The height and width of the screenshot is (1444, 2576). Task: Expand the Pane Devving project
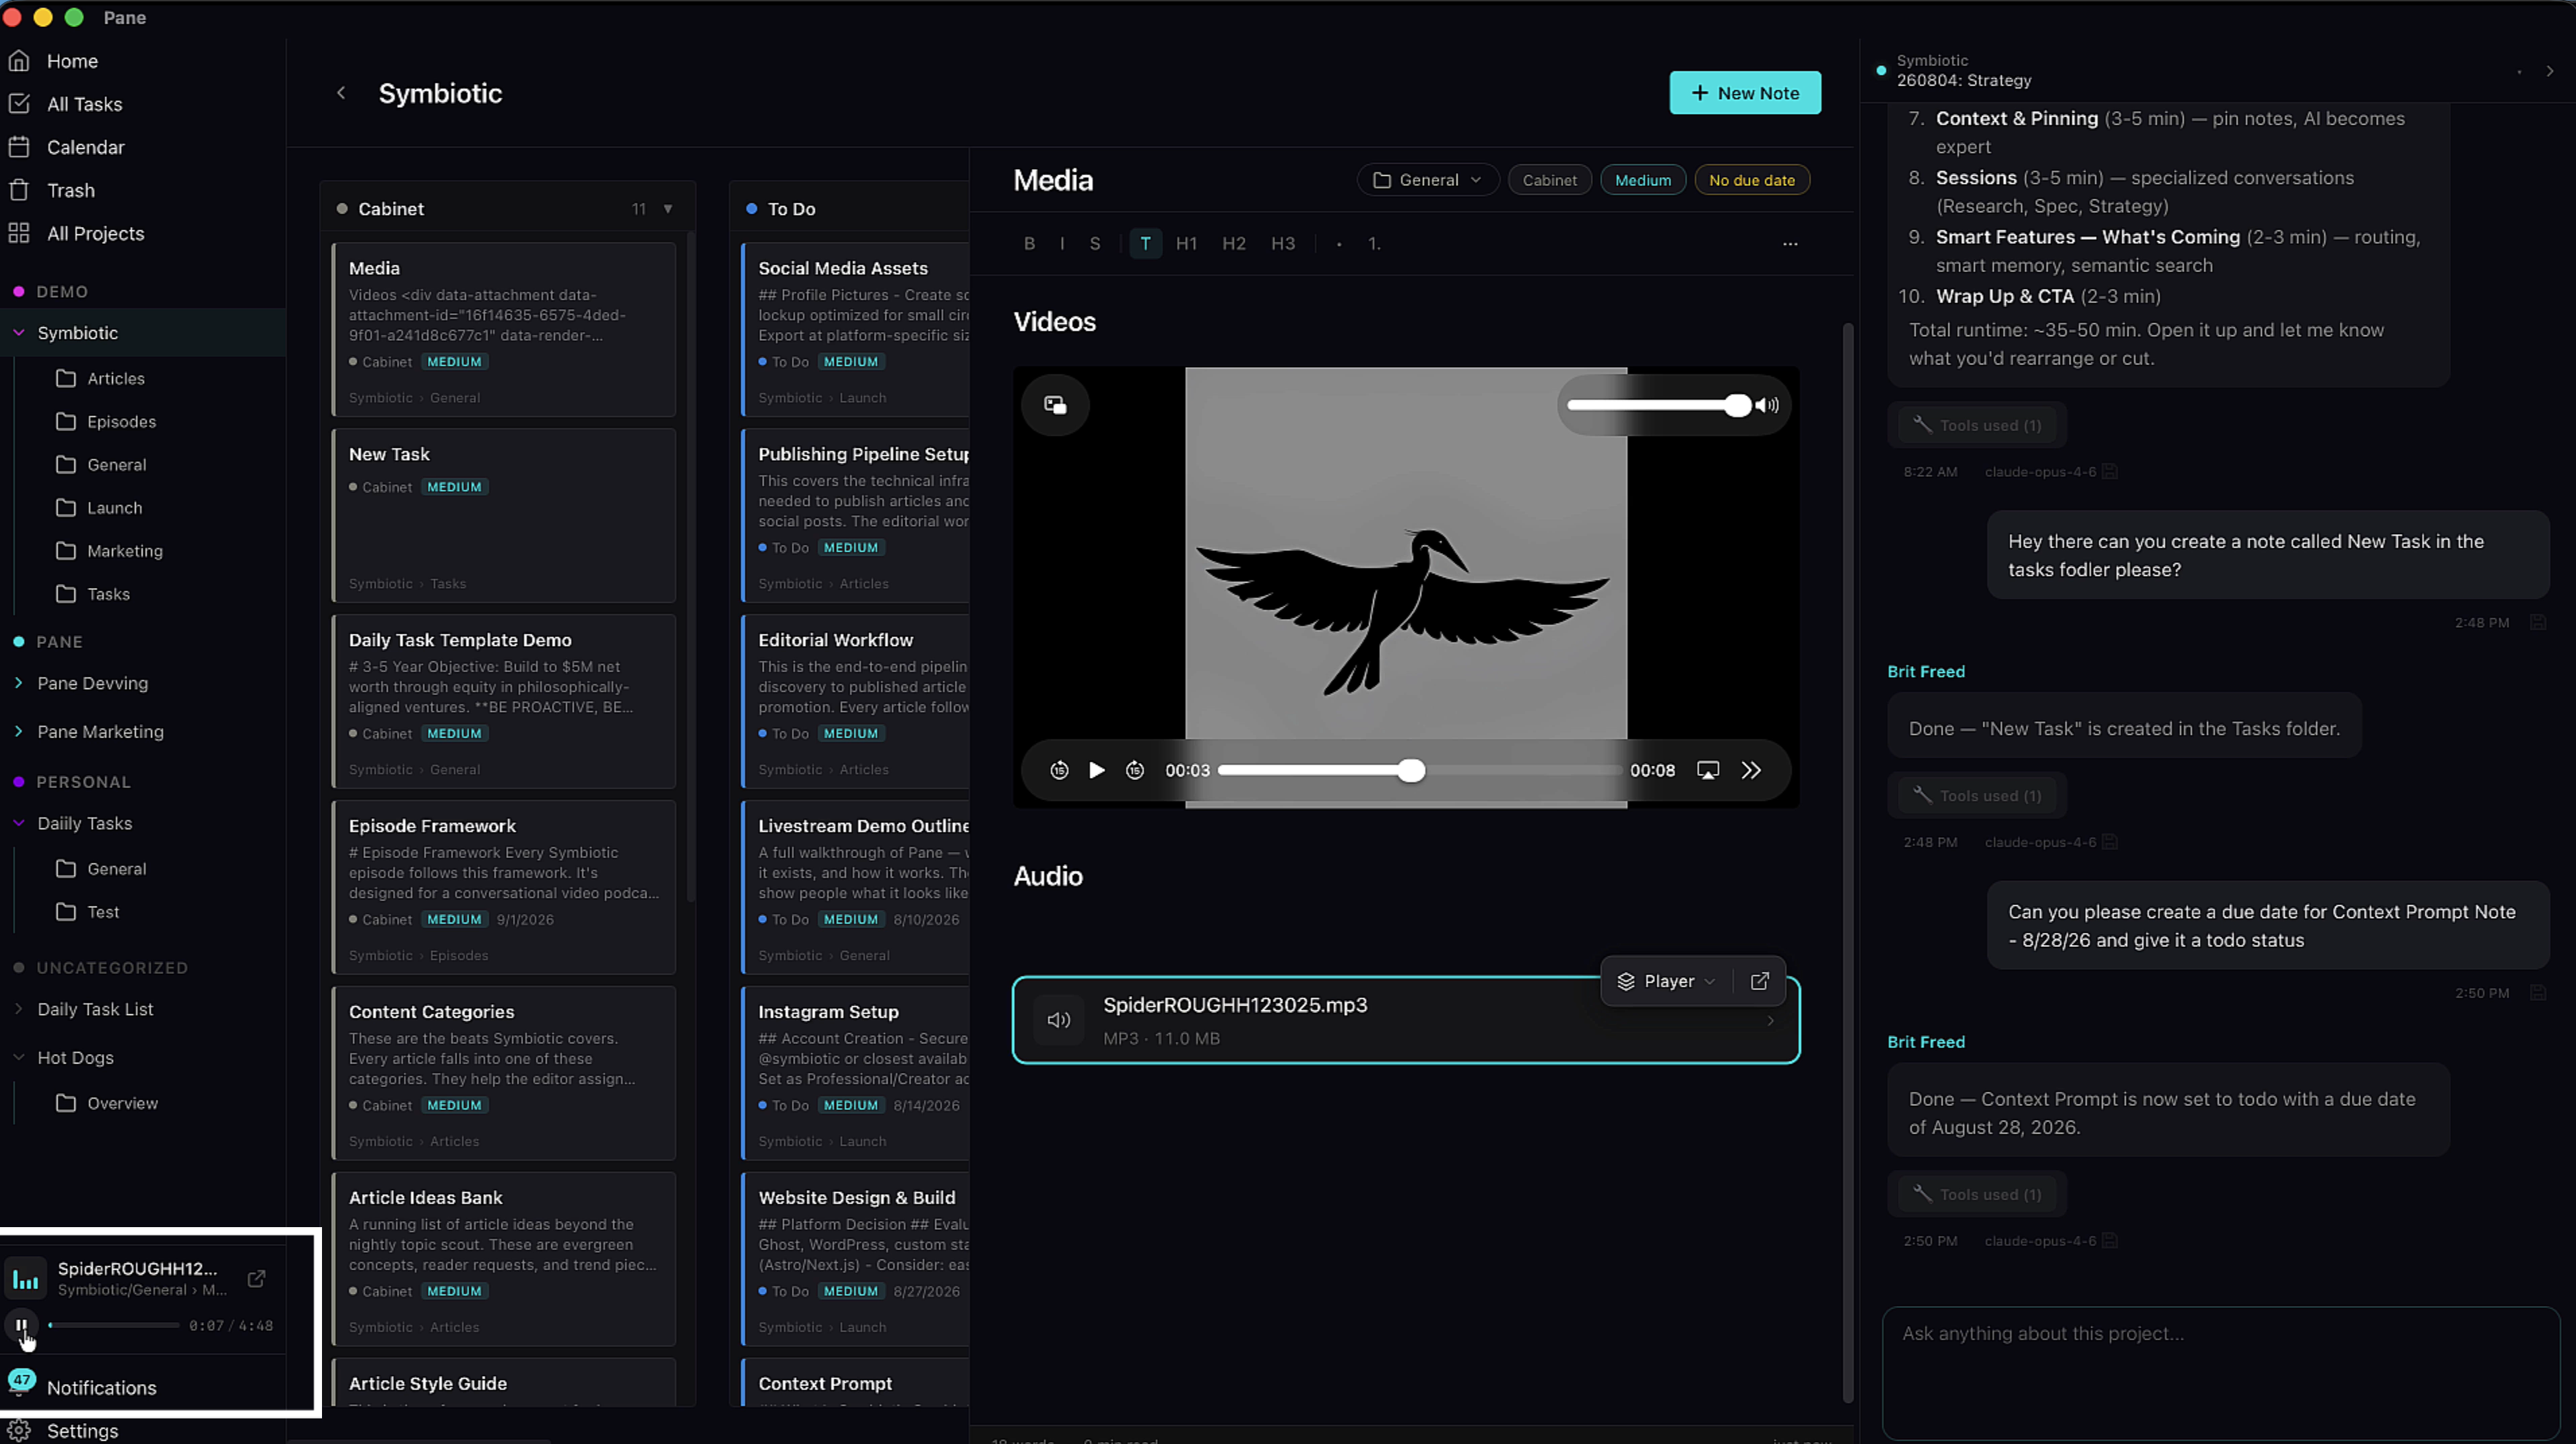coord(19,682)
